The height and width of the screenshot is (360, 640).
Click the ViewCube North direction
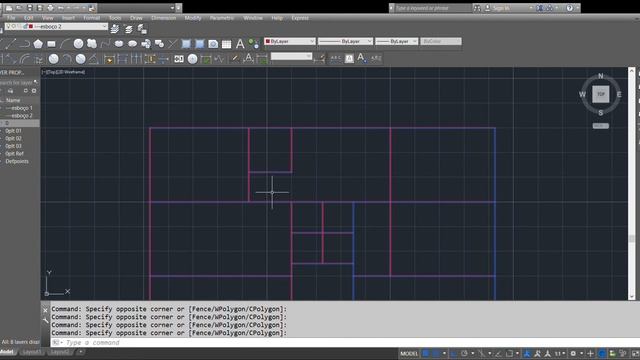600,76
